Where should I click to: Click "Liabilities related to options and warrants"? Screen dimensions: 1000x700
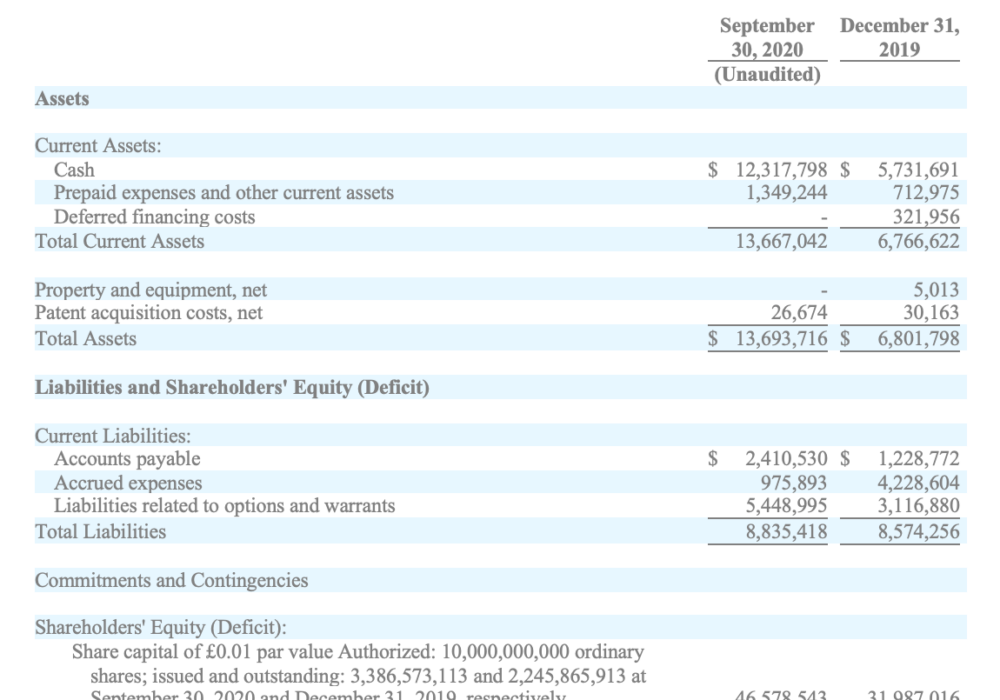(224, 506)
